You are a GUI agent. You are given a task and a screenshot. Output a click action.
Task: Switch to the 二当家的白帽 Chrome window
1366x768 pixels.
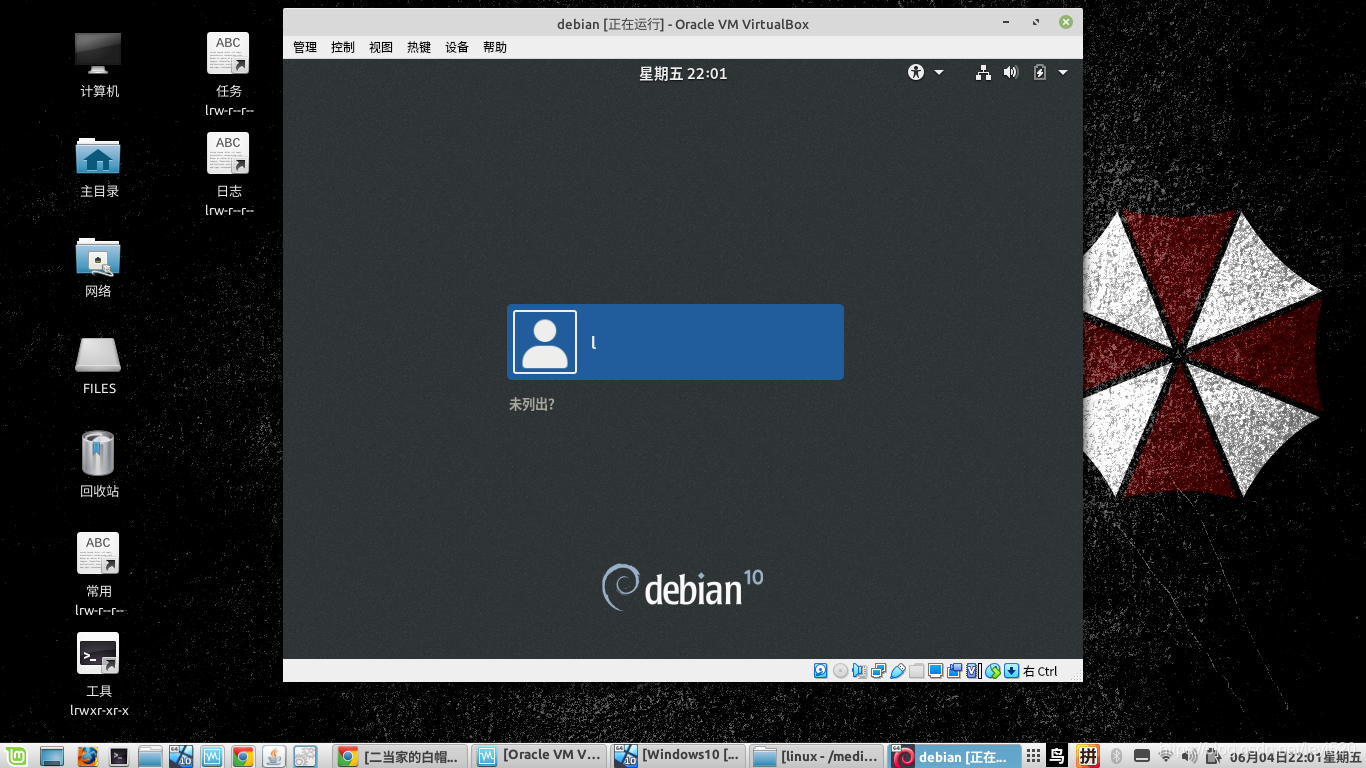point(400,757)
